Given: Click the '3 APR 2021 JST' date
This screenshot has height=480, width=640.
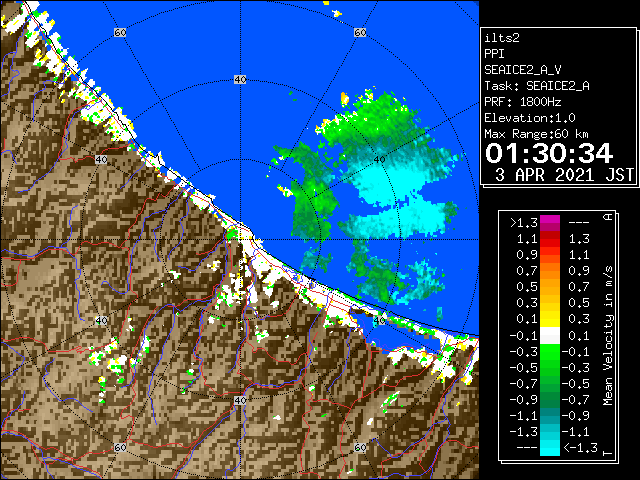Looking at the screenshot, I should click(564, 175).
